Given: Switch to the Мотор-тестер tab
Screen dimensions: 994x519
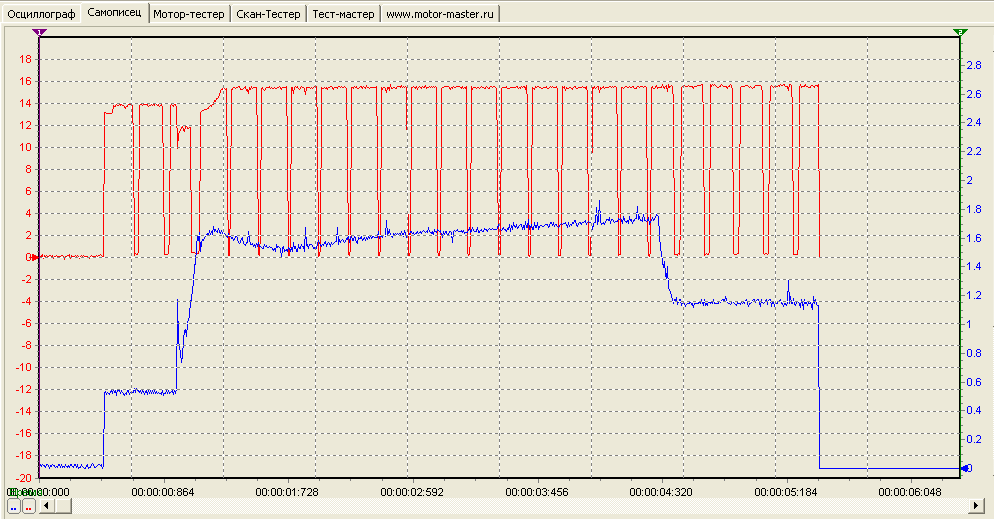Looking at the screenshot, I should pyautogui.click(x=189, y=14).
